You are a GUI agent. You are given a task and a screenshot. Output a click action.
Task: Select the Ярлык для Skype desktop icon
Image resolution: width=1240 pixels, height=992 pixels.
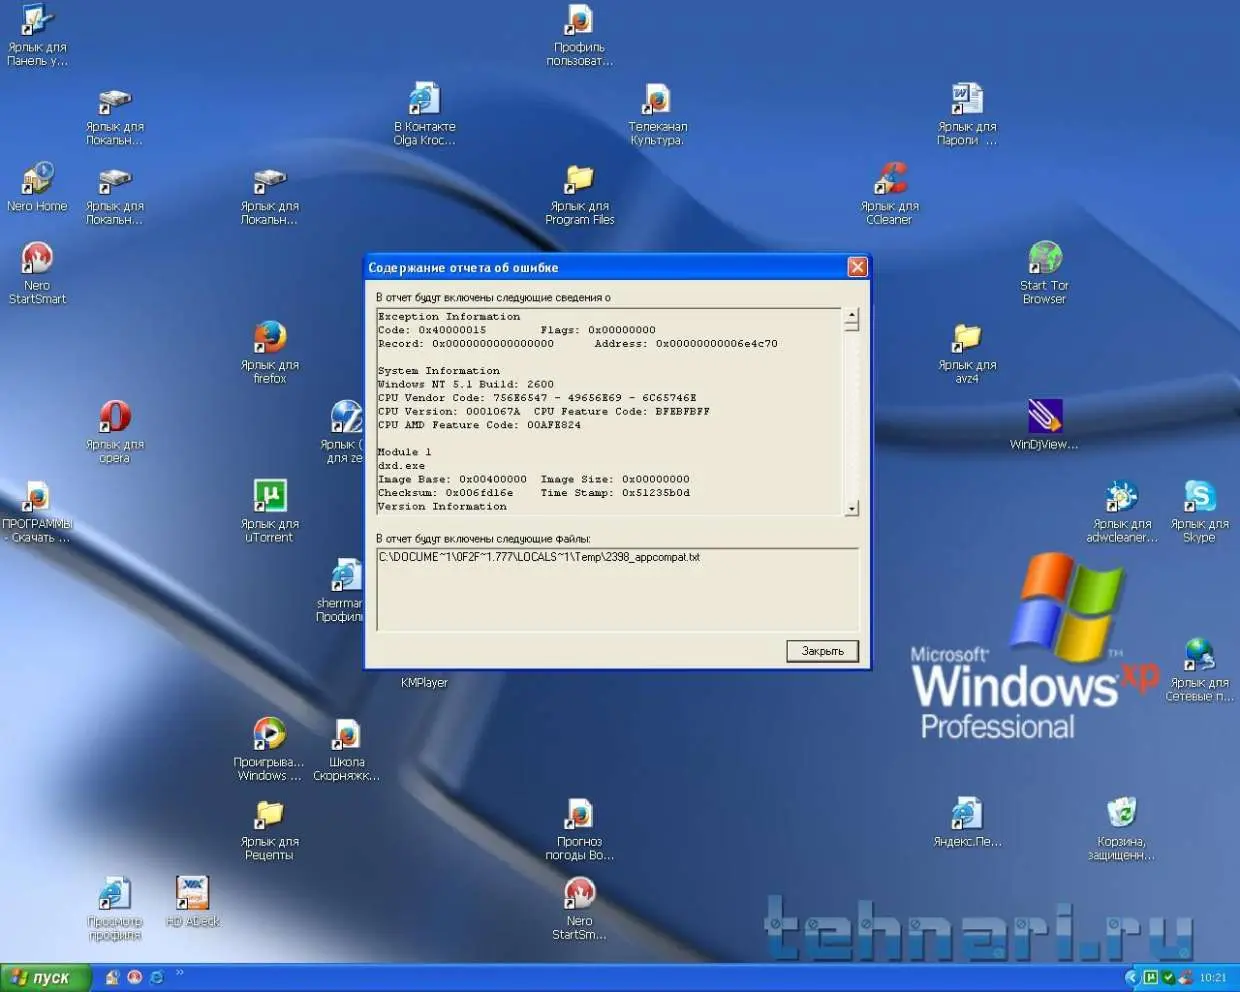(x=1199, y=510)
